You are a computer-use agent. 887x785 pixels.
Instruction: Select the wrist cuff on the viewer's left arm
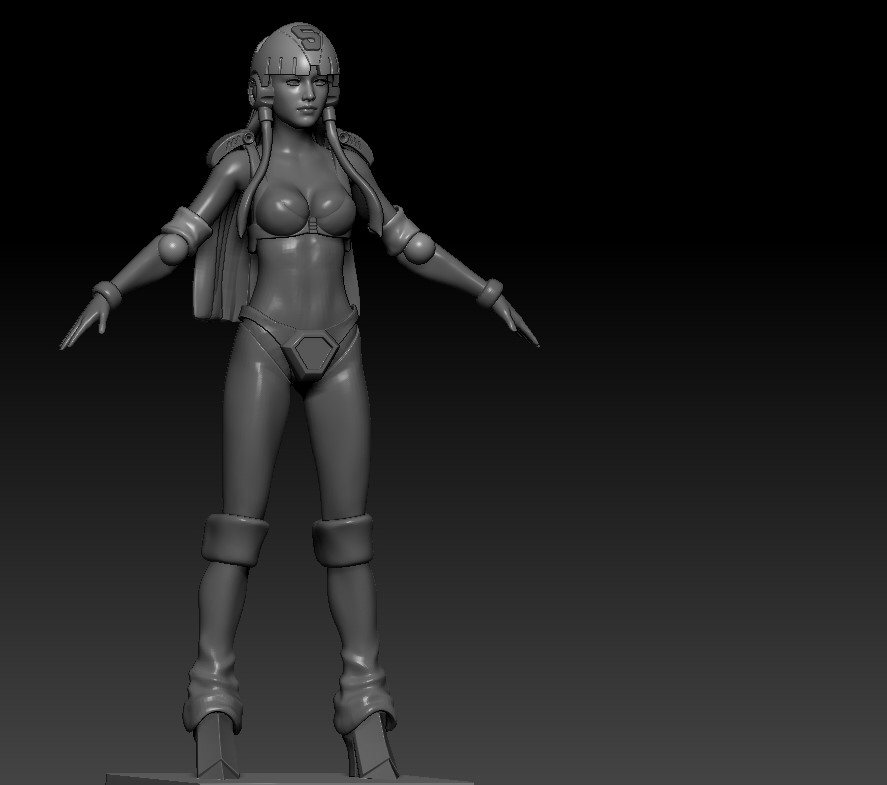(107, 293)
